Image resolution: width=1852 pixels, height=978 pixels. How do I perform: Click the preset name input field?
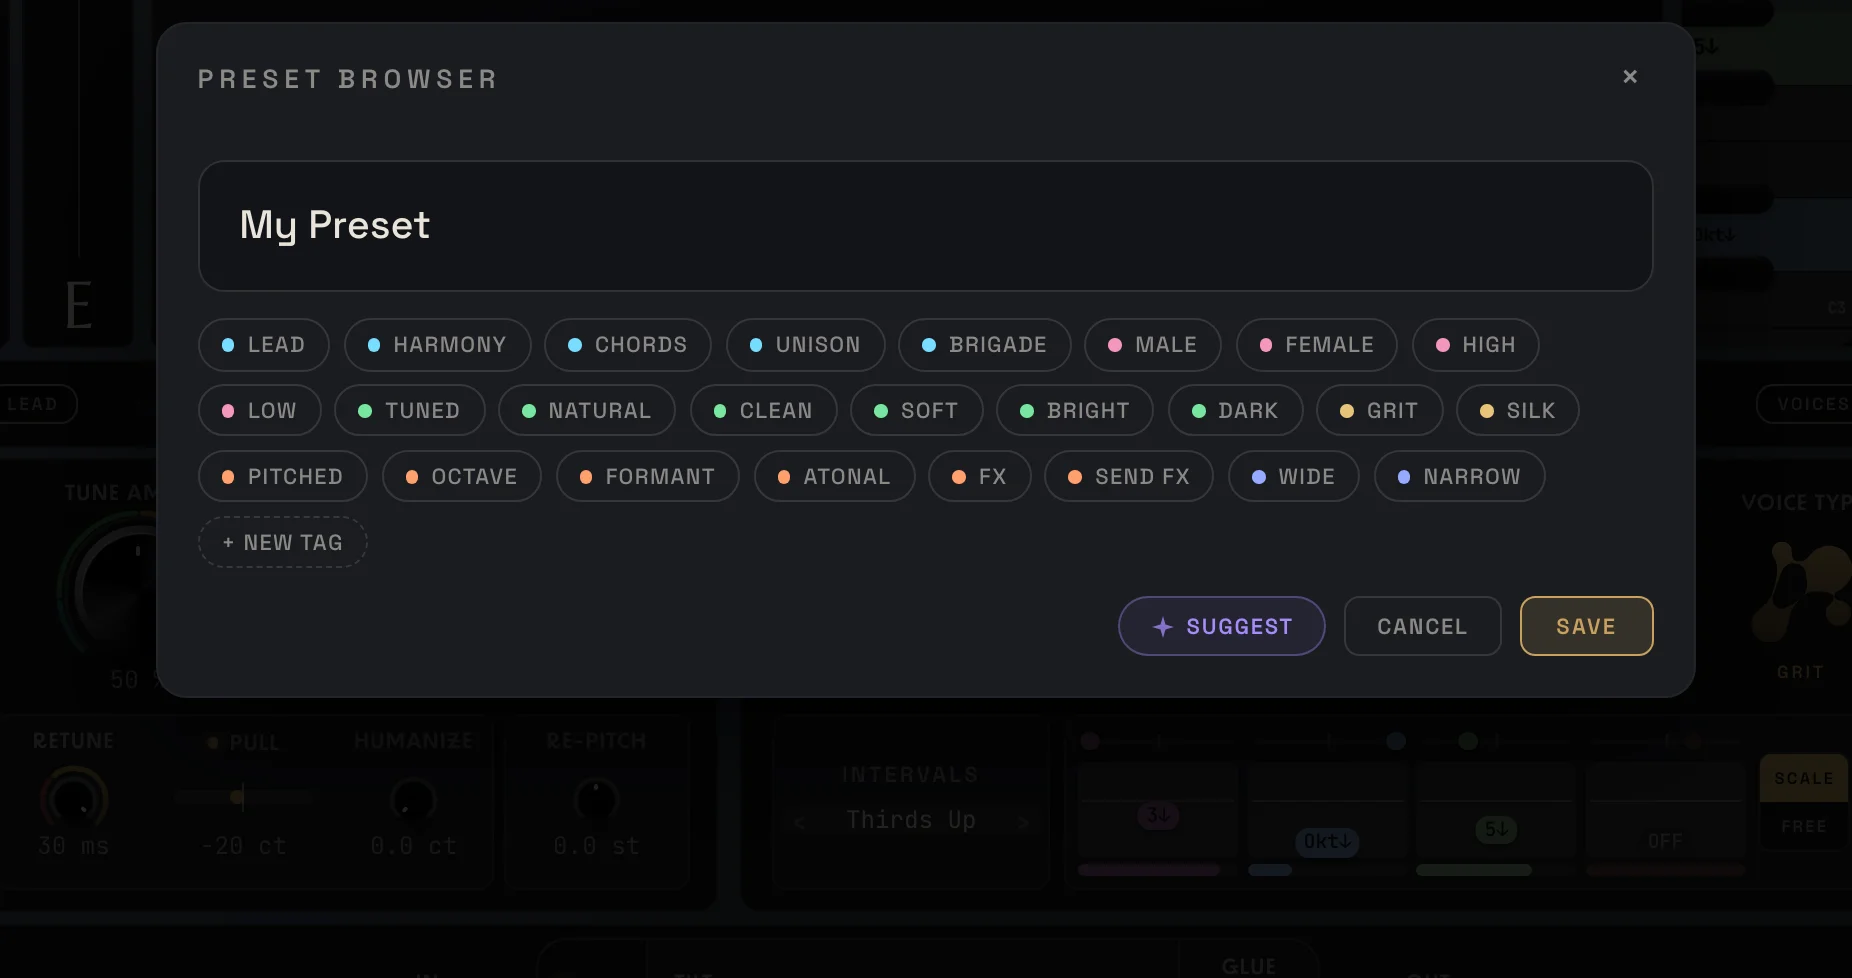[x=925, y=226]
